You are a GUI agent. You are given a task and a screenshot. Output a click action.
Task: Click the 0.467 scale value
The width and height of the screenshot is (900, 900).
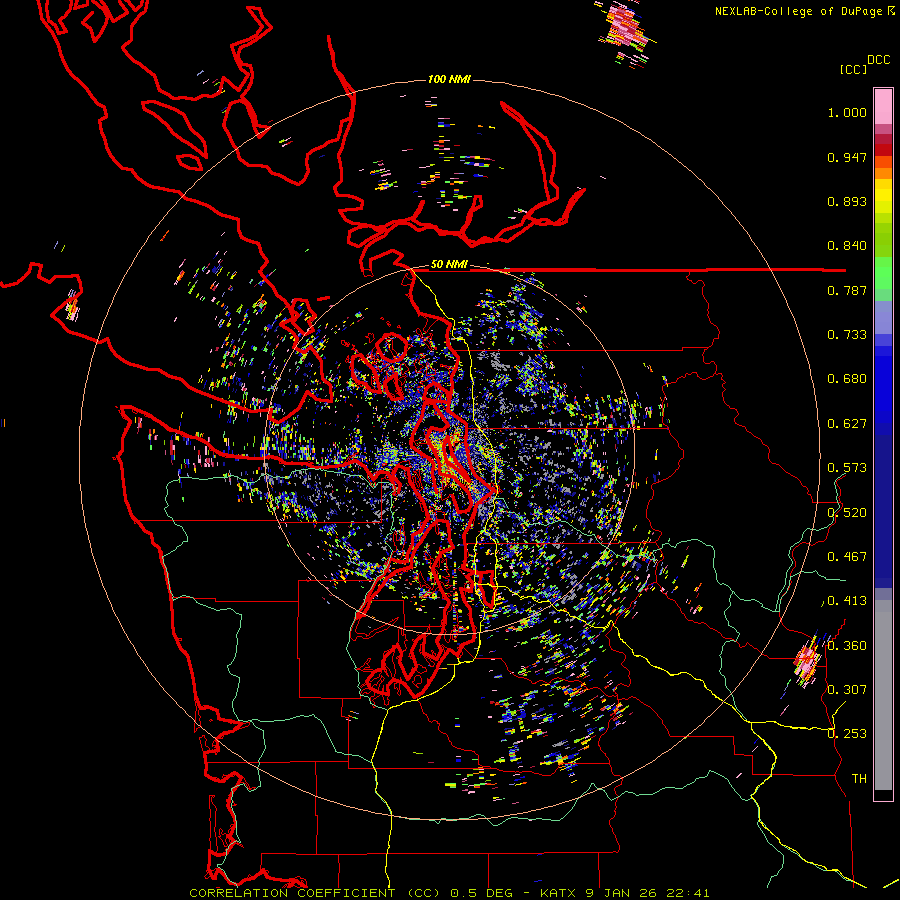tap(847, 557)
